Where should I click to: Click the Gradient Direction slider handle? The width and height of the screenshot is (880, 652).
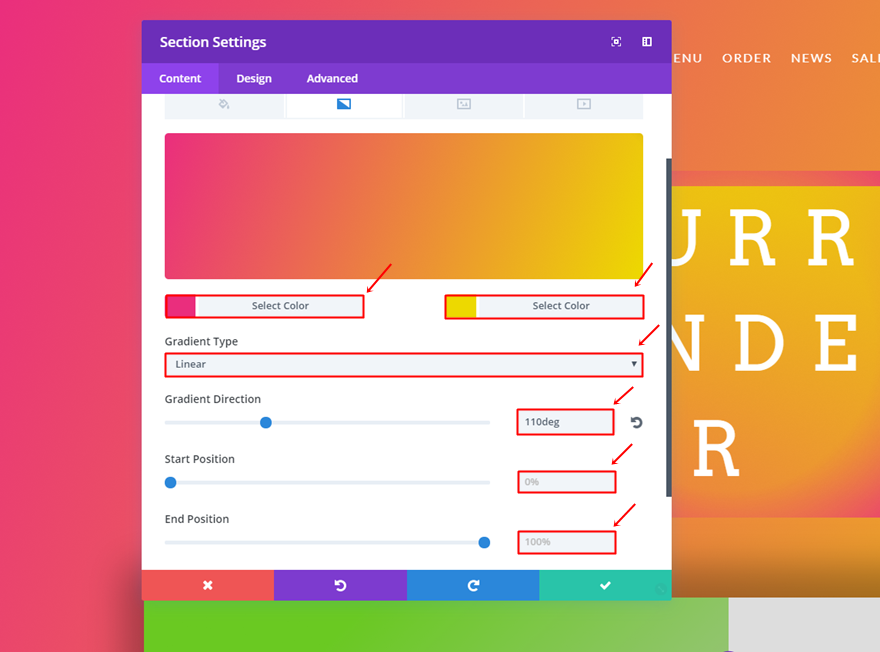[x=266, y=423]
